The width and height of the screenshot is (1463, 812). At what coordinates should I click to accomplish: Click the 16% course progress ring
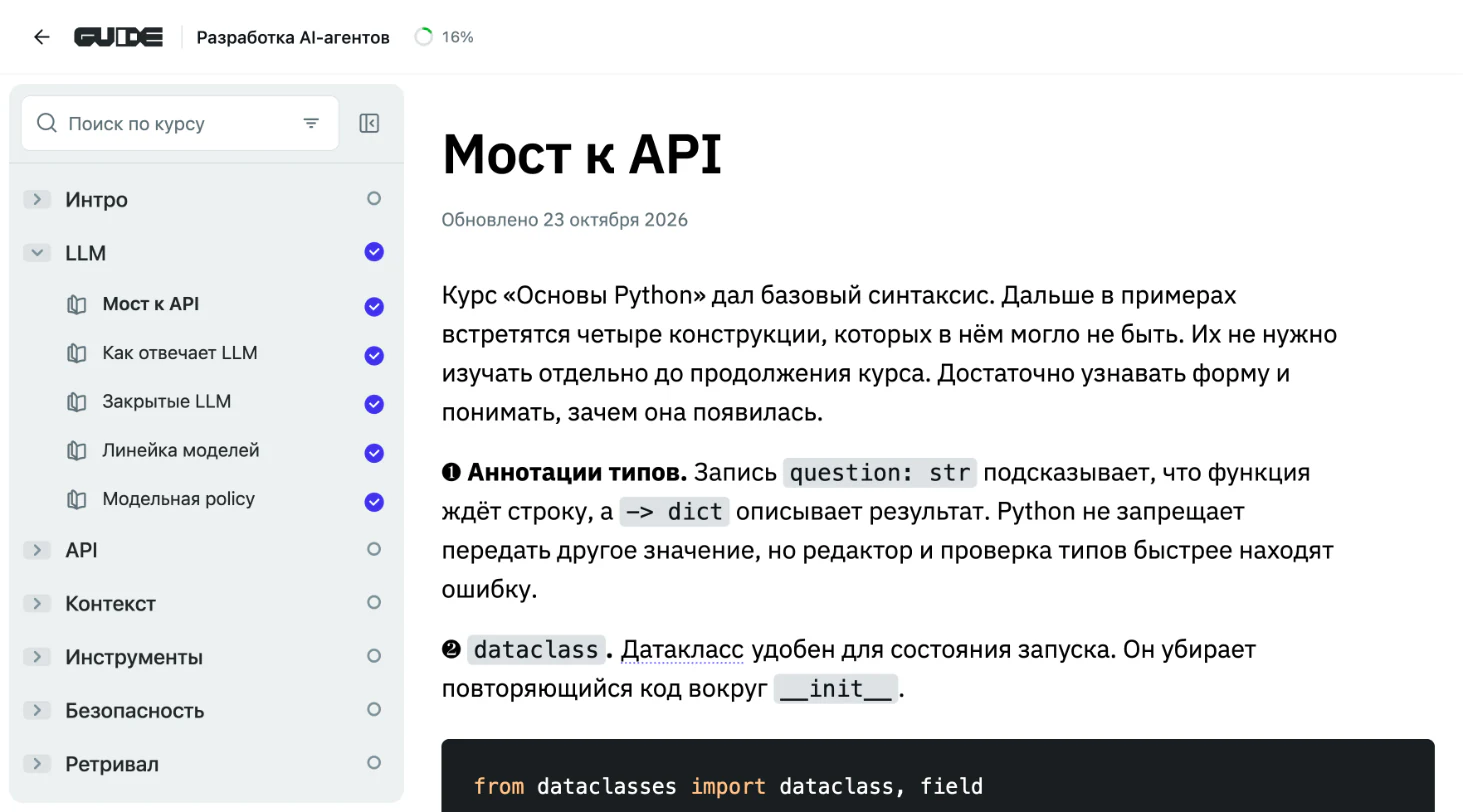[423, 37]
